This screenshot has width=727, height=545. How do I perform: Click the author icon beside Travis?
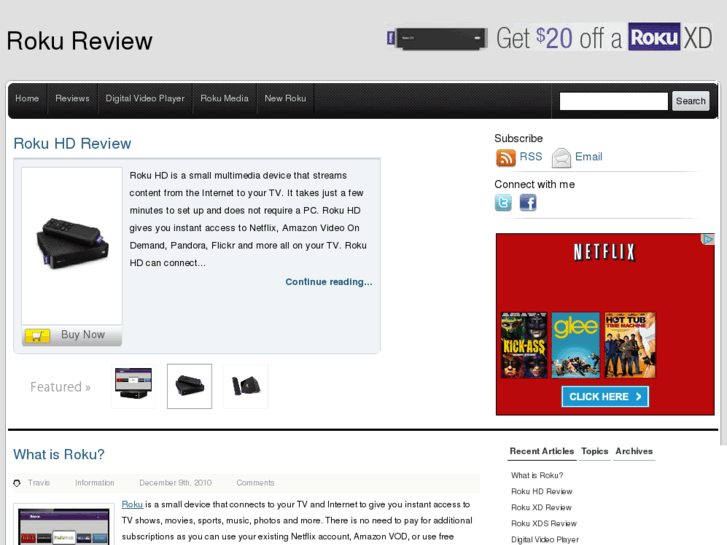(17, 483)
